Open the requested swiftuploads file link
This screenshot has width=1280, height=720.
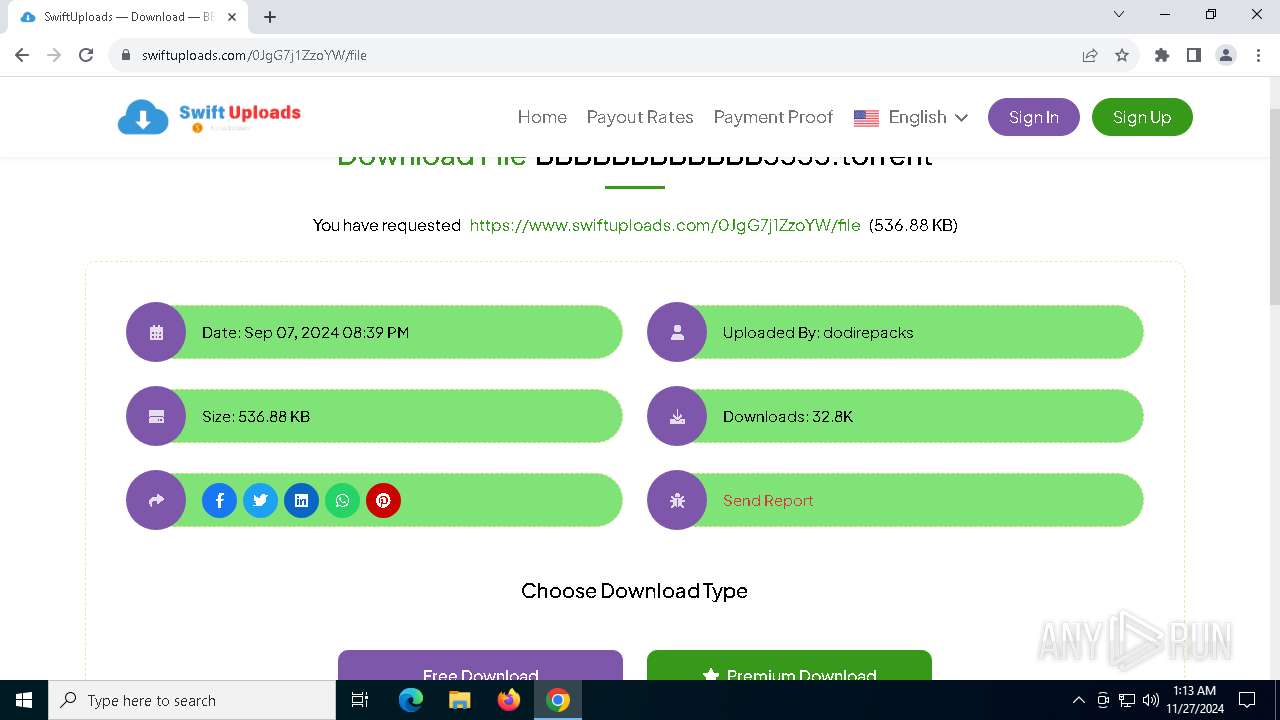tap(665, 225)
